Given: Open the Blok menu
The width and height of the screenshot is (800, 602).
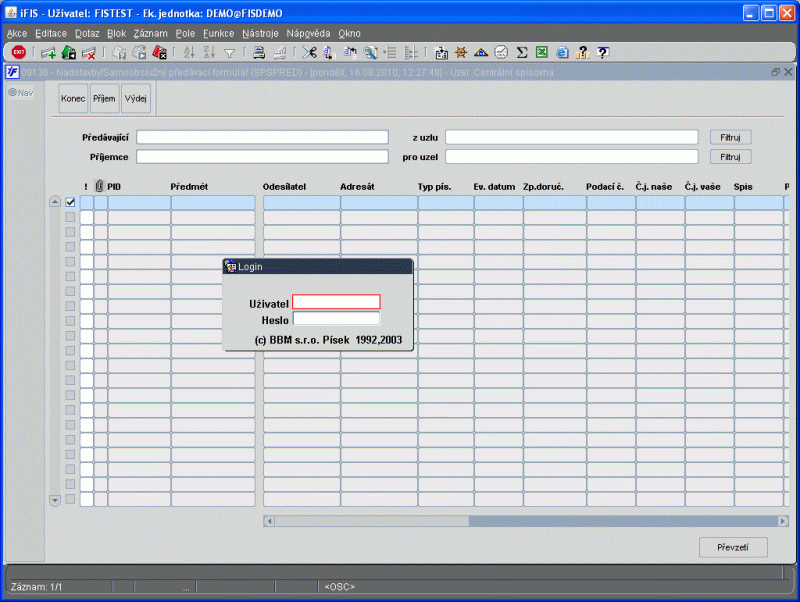Looking at the screenshot, I should 116,34.
